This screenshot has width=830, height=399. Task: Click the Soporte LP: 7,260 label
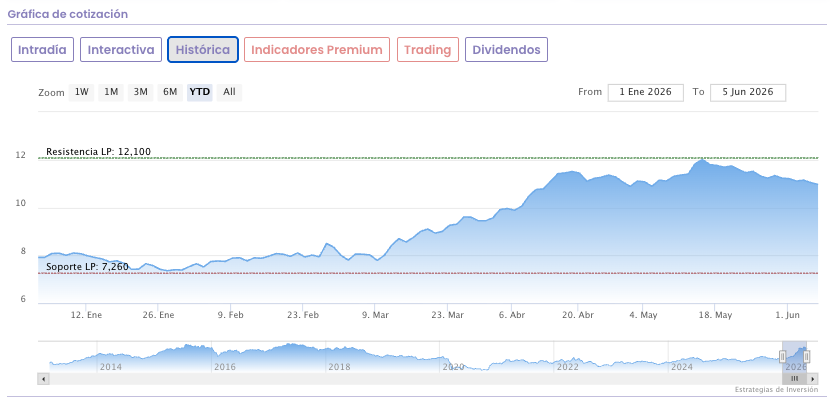[x=87, y=267]
